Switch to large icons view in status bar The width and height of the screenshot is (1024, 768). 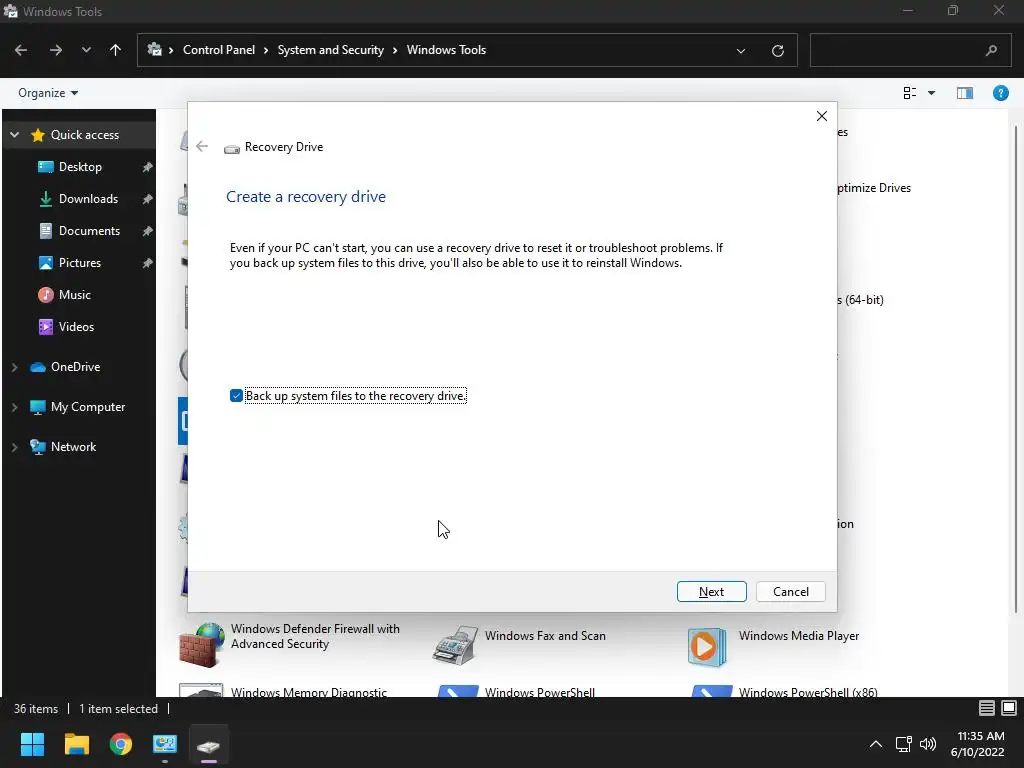tap(1009, 708)
